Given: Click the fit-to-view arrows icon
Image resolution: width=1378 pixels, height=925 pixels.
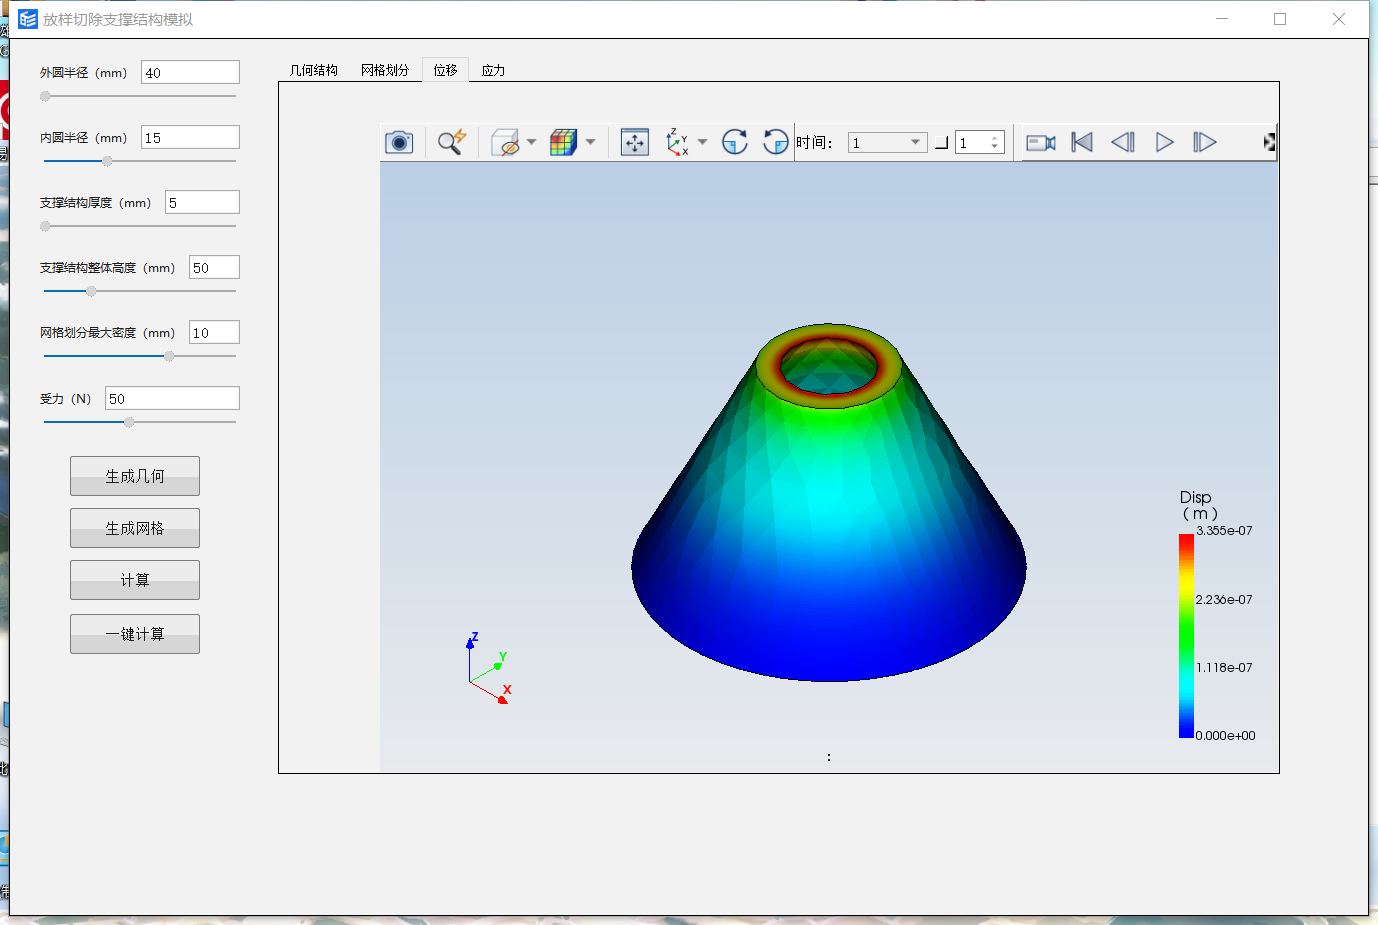Looking at the screenshot, I should point(635,142).
